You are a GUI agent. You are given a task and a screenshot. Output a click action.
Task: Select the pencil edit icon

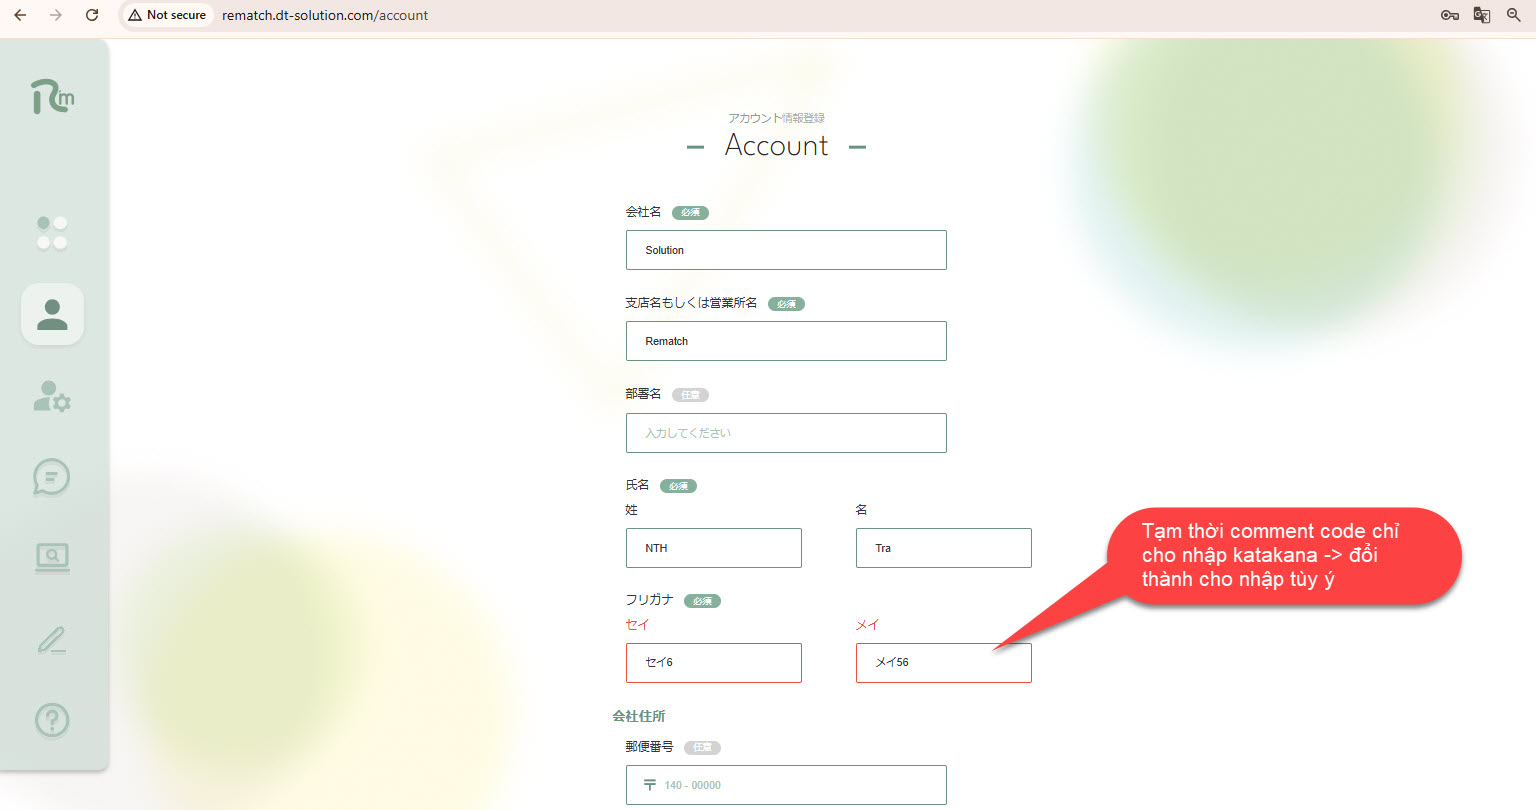pyautogui.click(x=52, y=640)
